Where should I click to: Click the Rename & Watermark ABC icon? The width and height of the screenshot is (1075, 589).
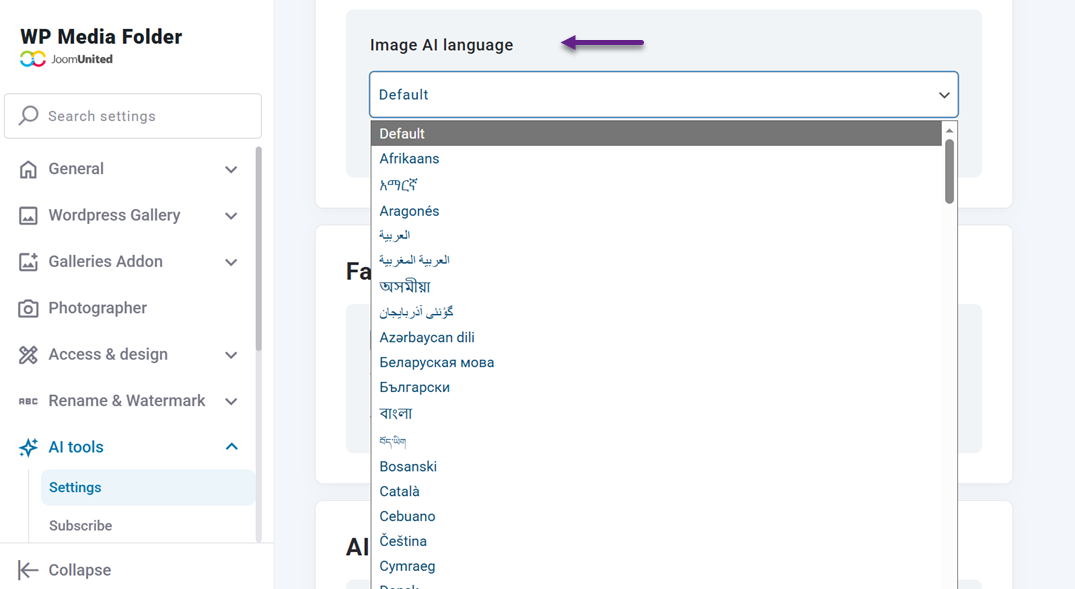pyautogui.click(x=27, y=400)
